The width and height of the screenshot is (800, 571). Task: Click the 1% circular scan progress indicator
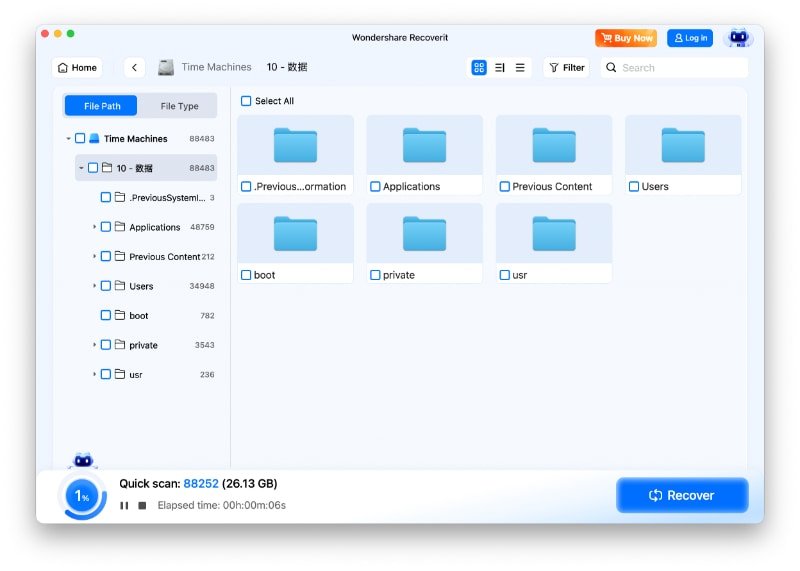click(82, 496)
